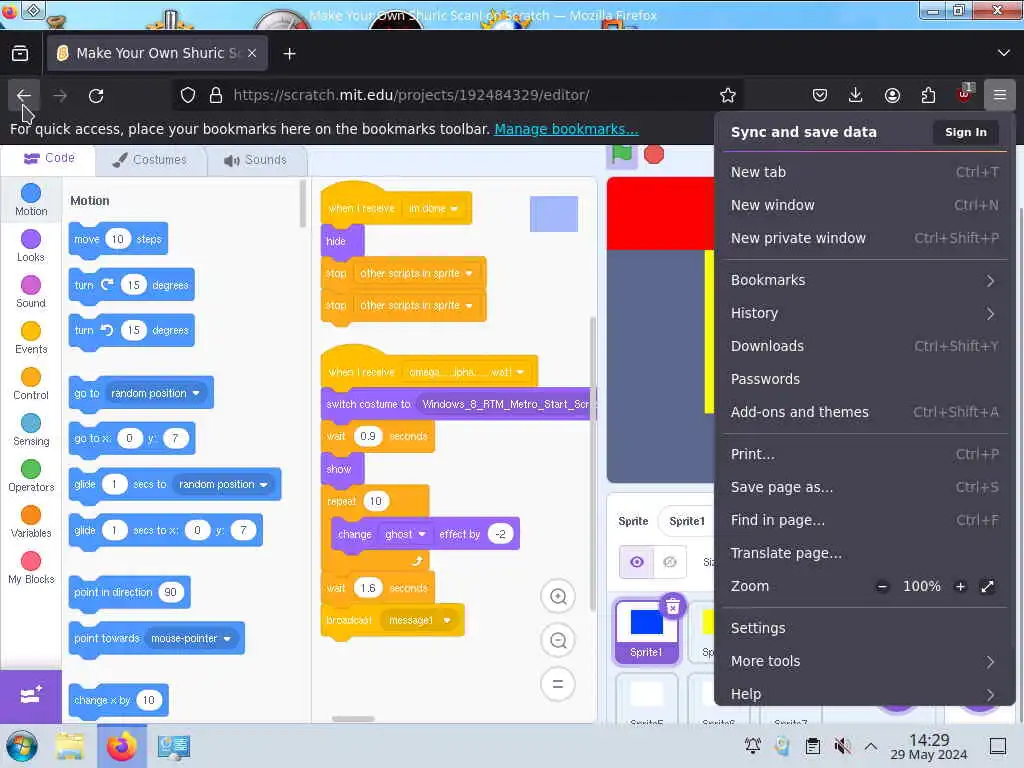Expand More tools submenu
1024x768 pixels.
coord(865,661)
